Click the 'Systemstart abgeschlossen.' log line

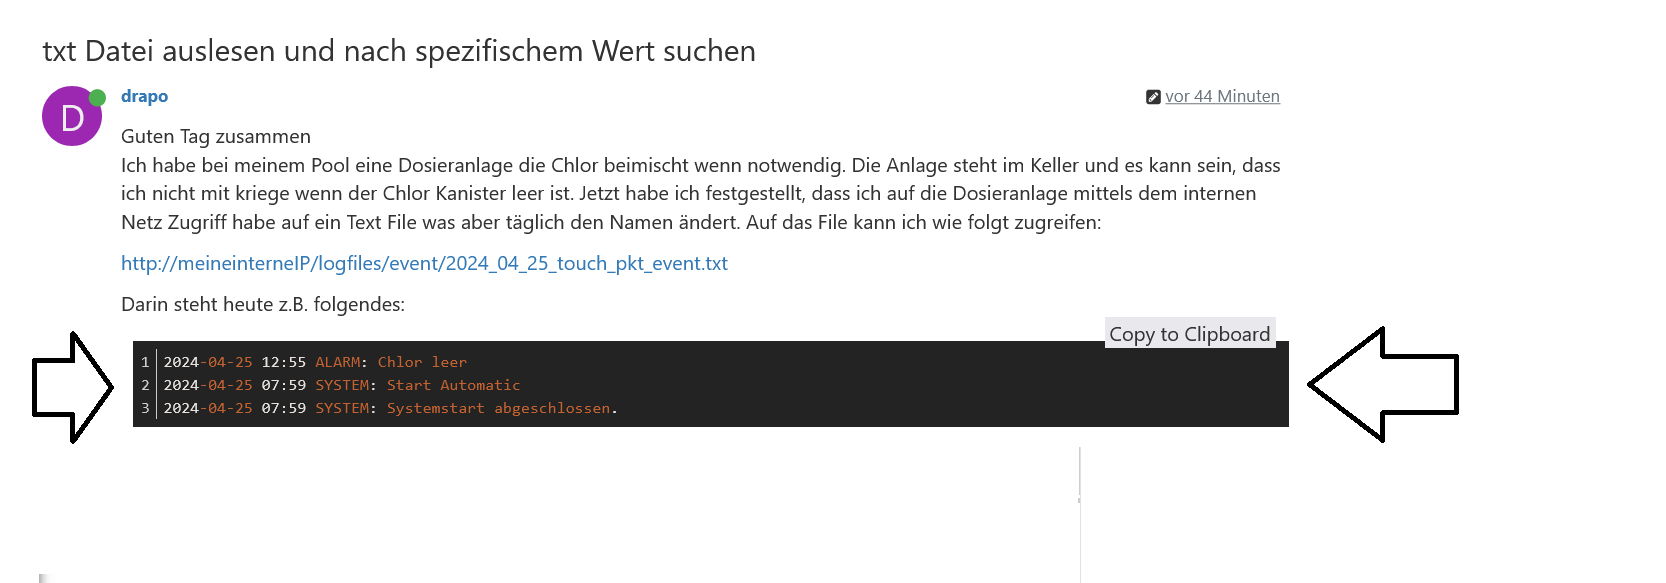391,408
